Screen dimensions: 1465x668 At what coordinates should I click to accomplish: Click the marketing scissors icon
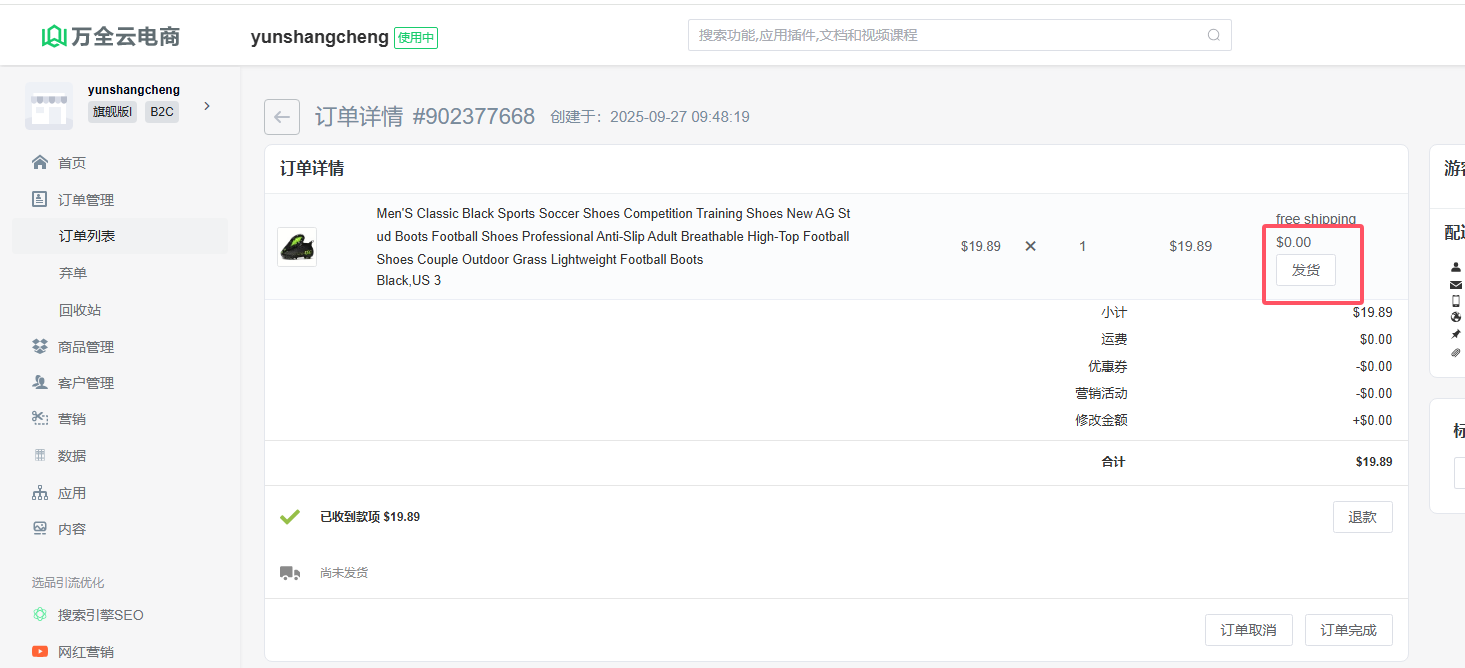tap(40, 418)
